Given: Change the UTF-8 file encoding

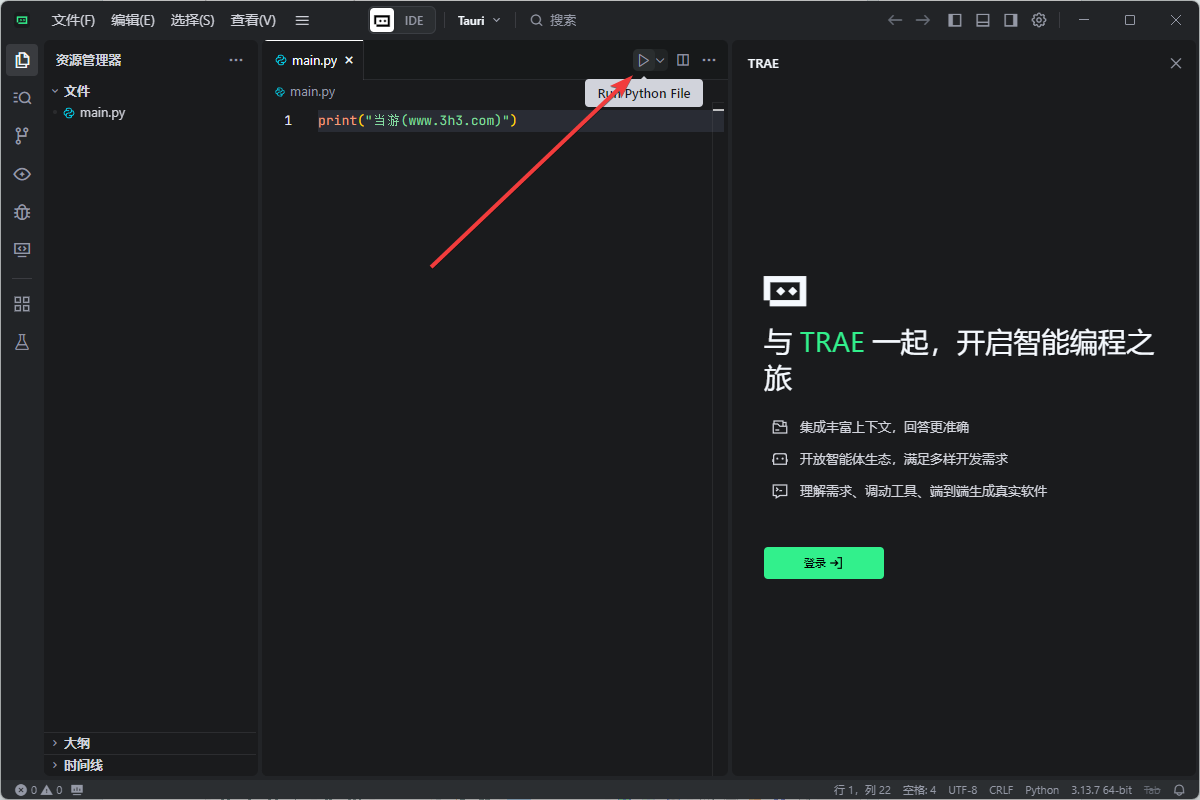Looking at the screenshot, I should pyautogui.click(x=962, y=790).
